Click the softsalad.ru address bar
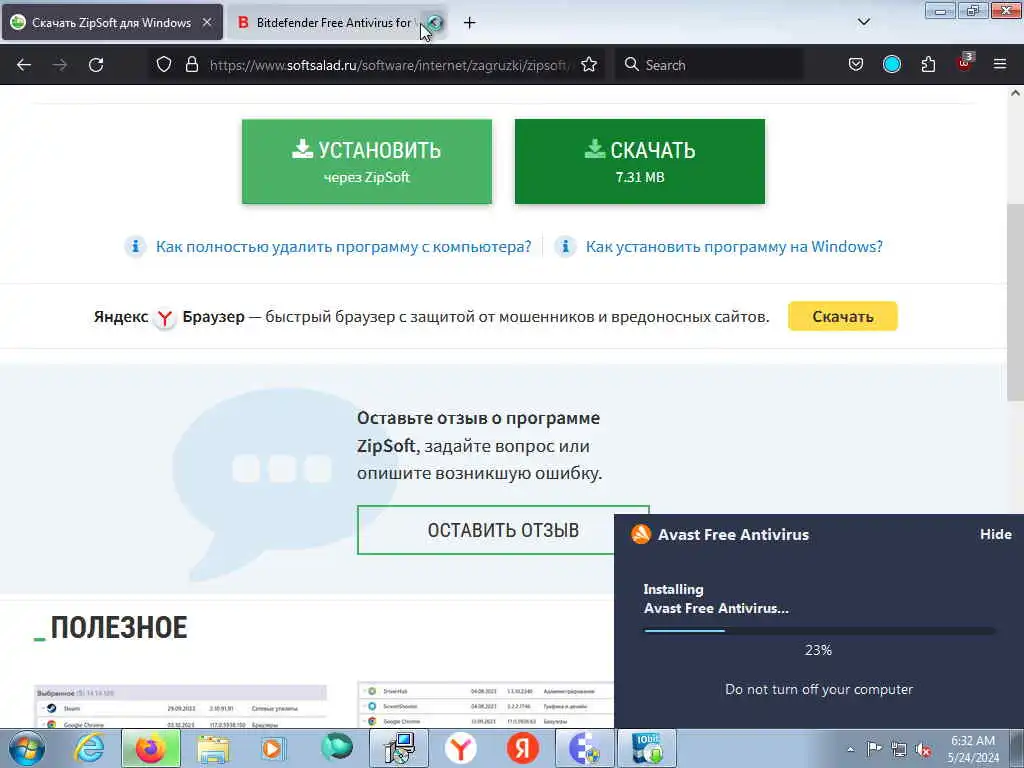1024x768 pixels. click(x=388, y=65)
